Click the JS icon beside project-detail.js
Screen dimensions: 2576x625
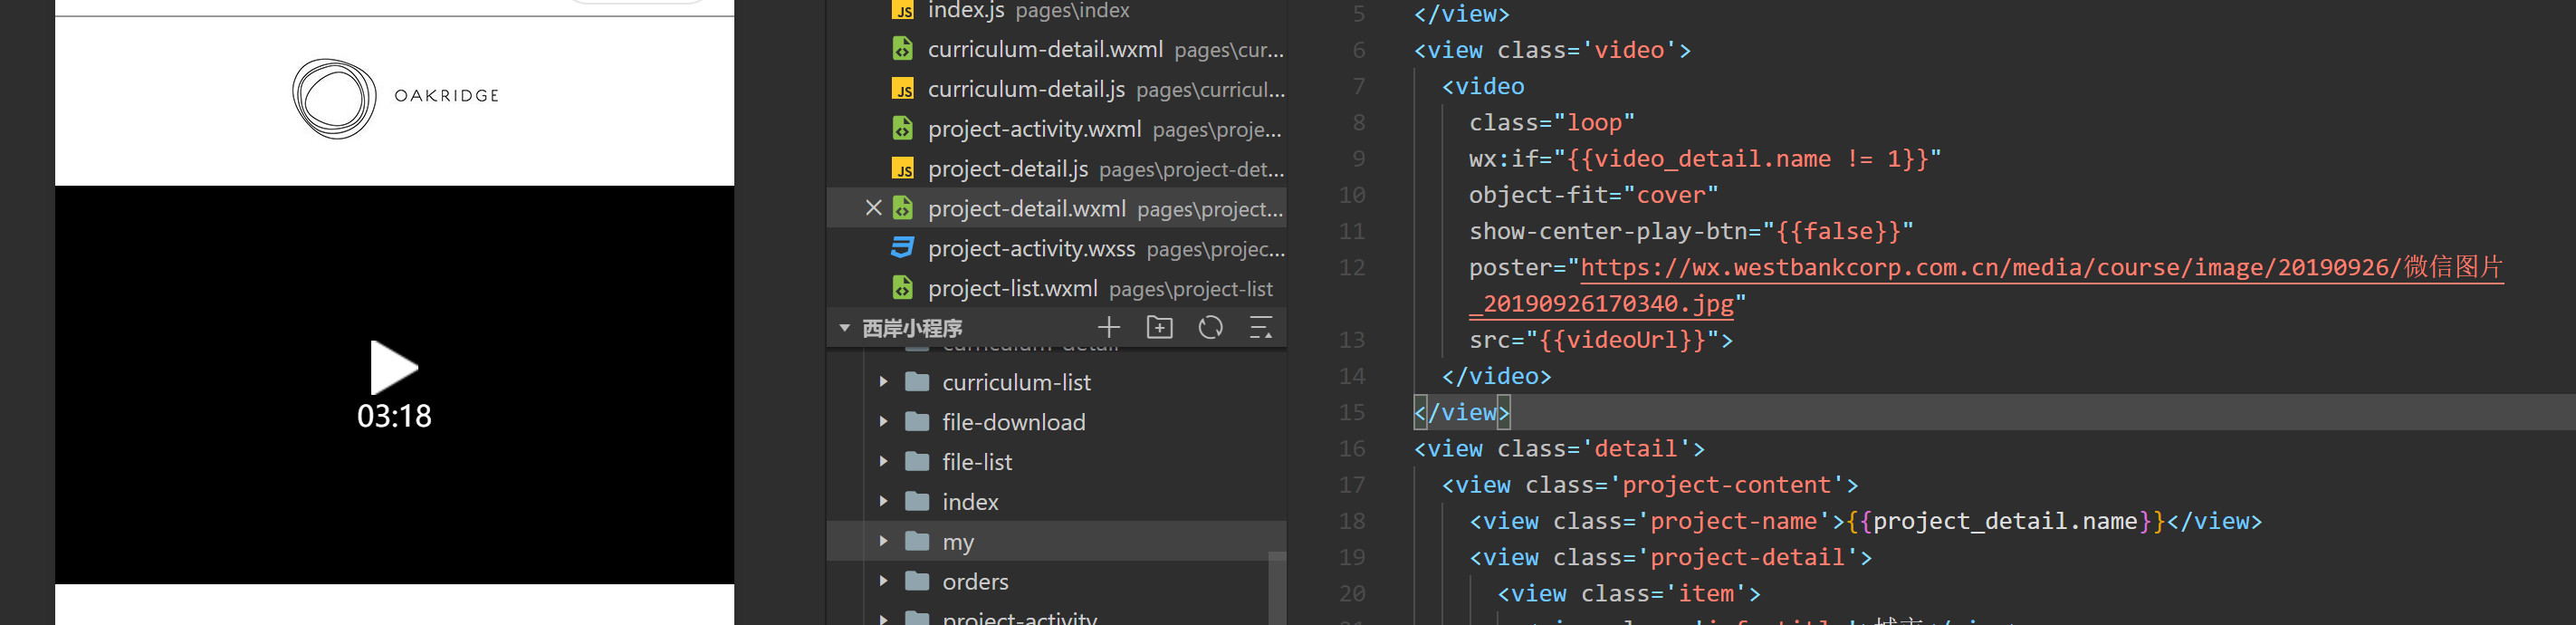903,169
